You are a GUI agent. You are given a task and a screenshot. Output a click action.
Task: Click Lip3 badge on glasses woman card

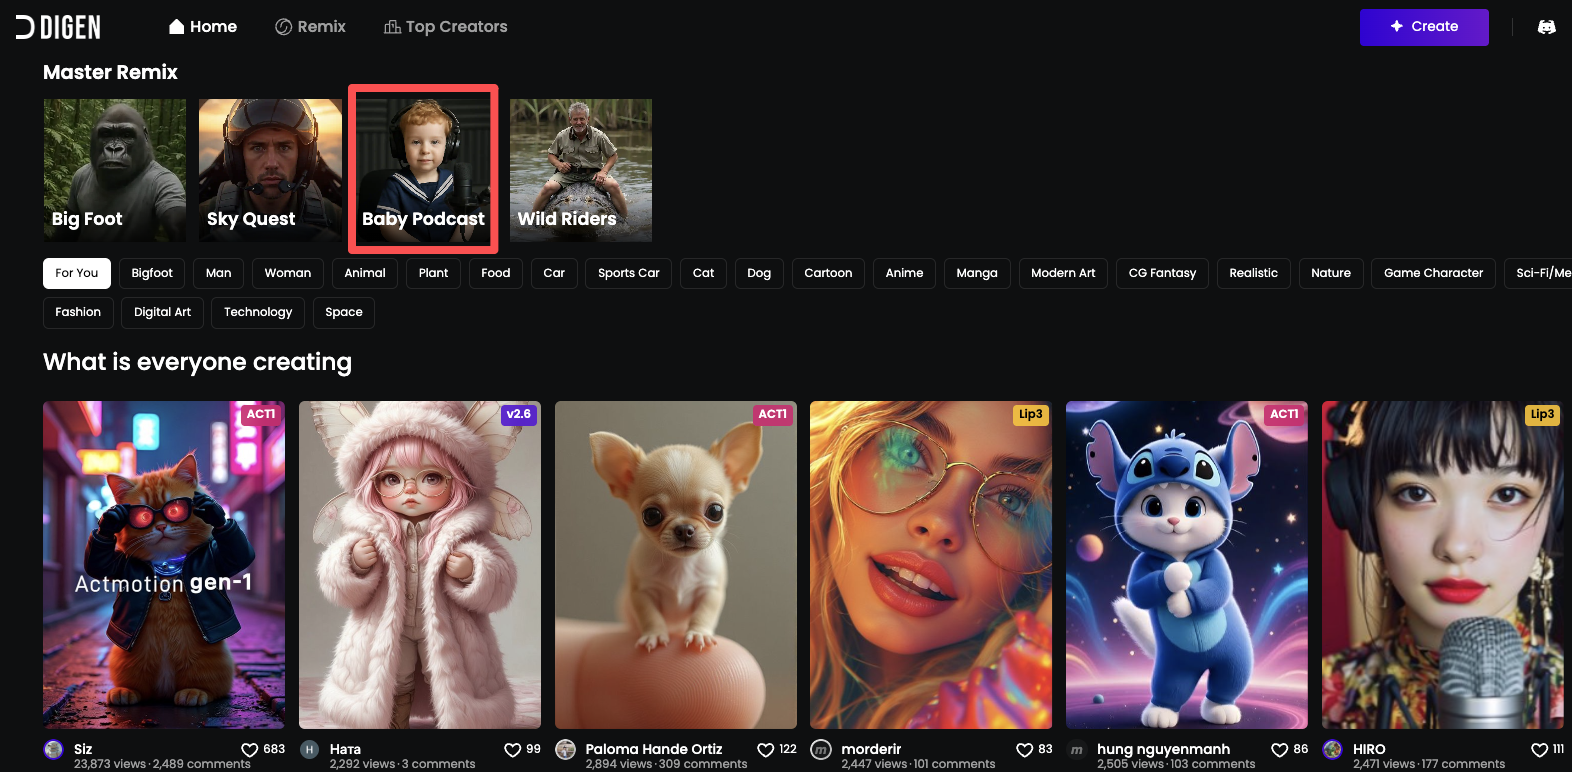(1030, 414)
